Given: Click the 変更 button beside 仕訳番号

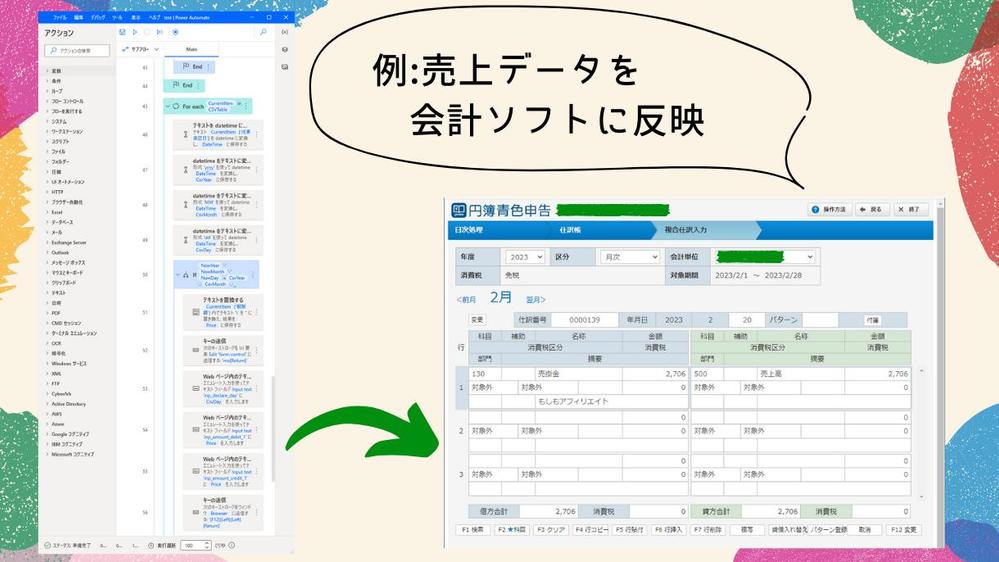Looking at the screenshot, I should (x=477, y=320).
